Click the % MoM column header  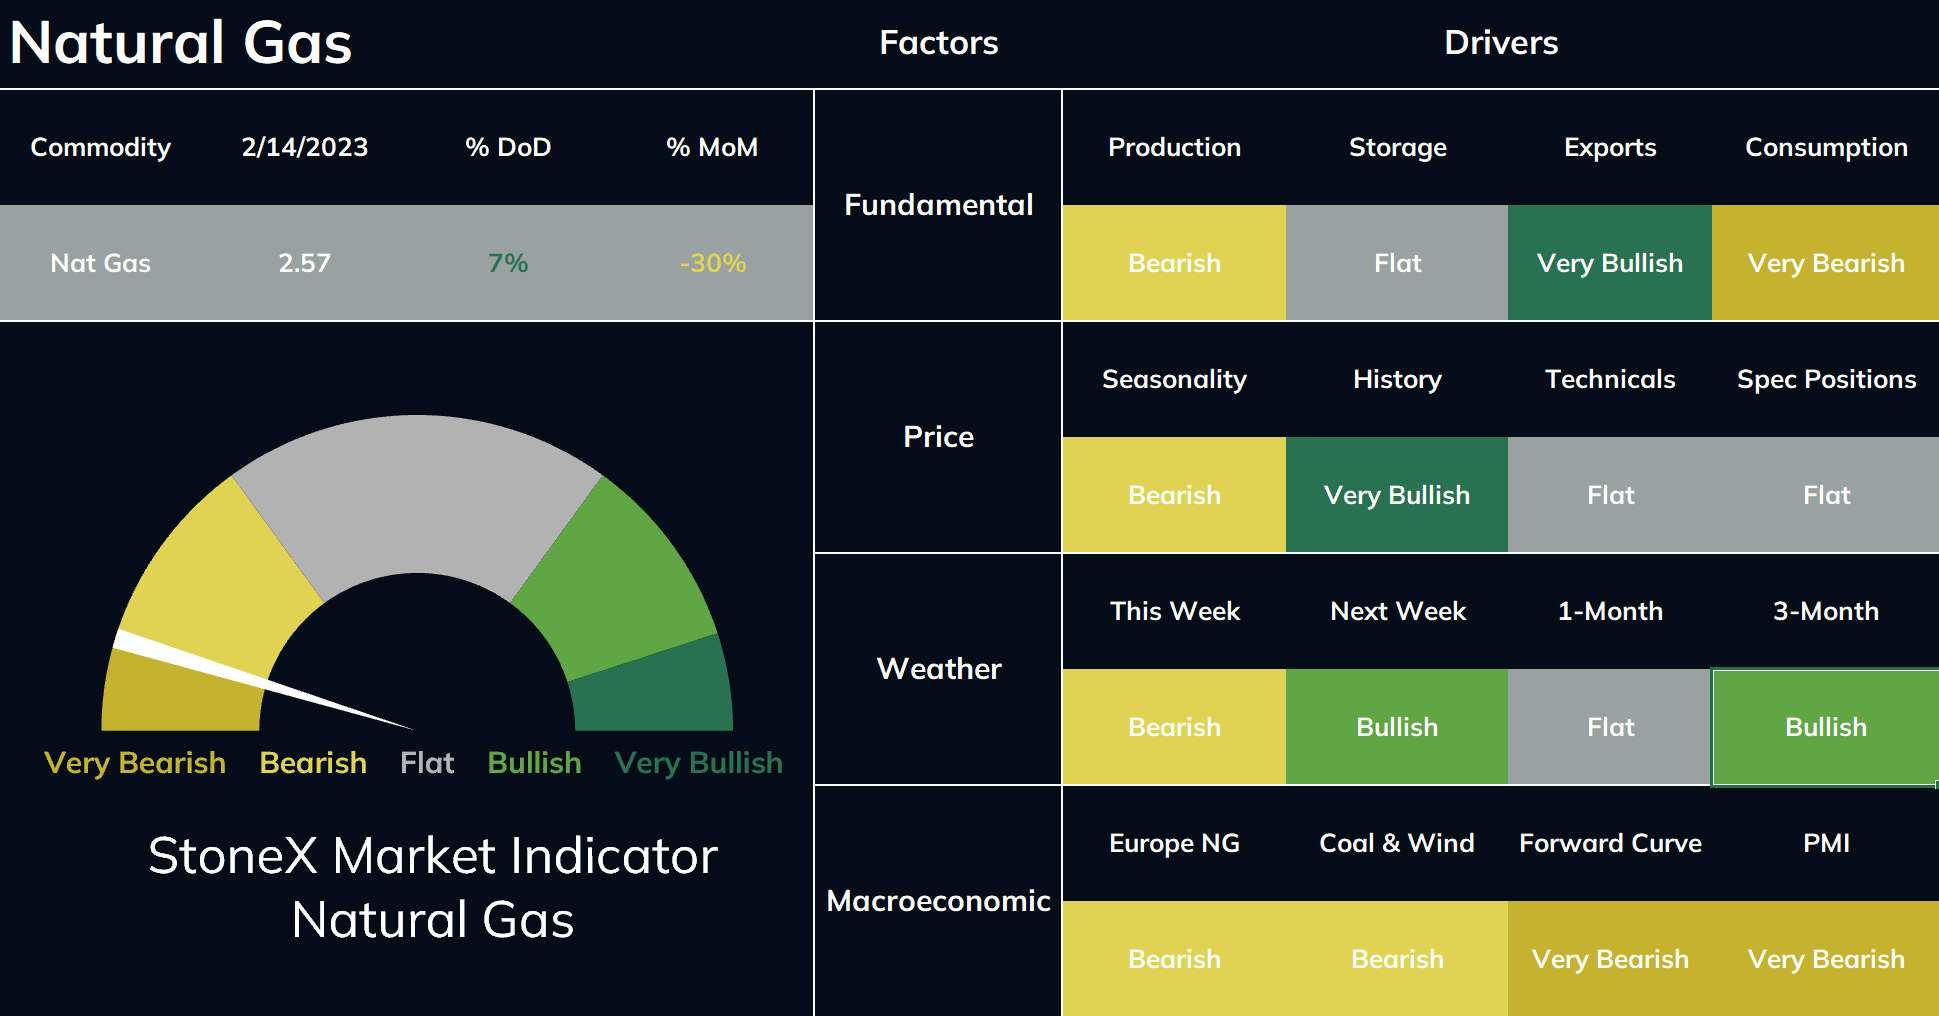click(712, 147)
